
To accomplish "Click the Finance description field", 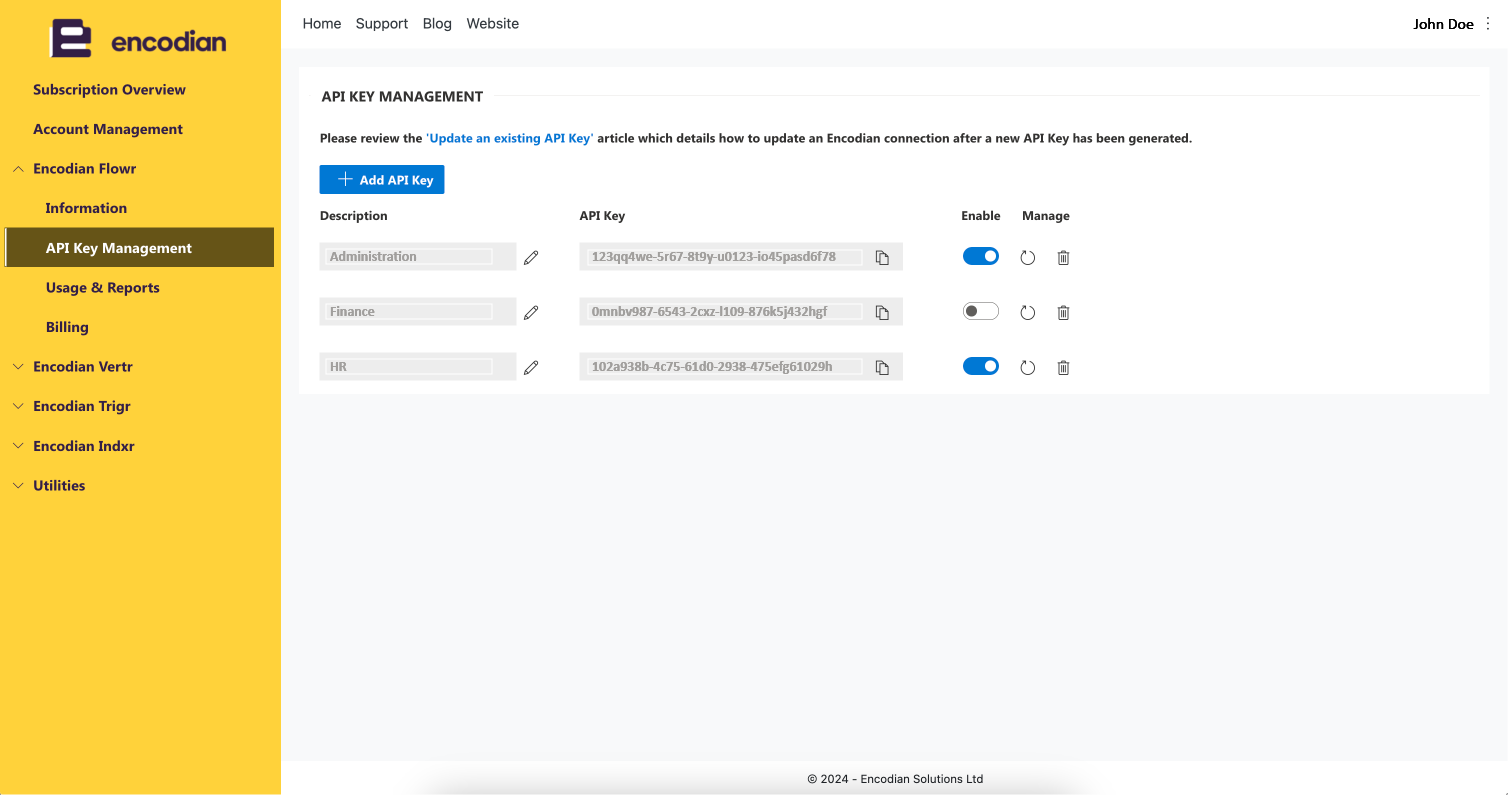I will pyautogui.click(x=418, y=312).
